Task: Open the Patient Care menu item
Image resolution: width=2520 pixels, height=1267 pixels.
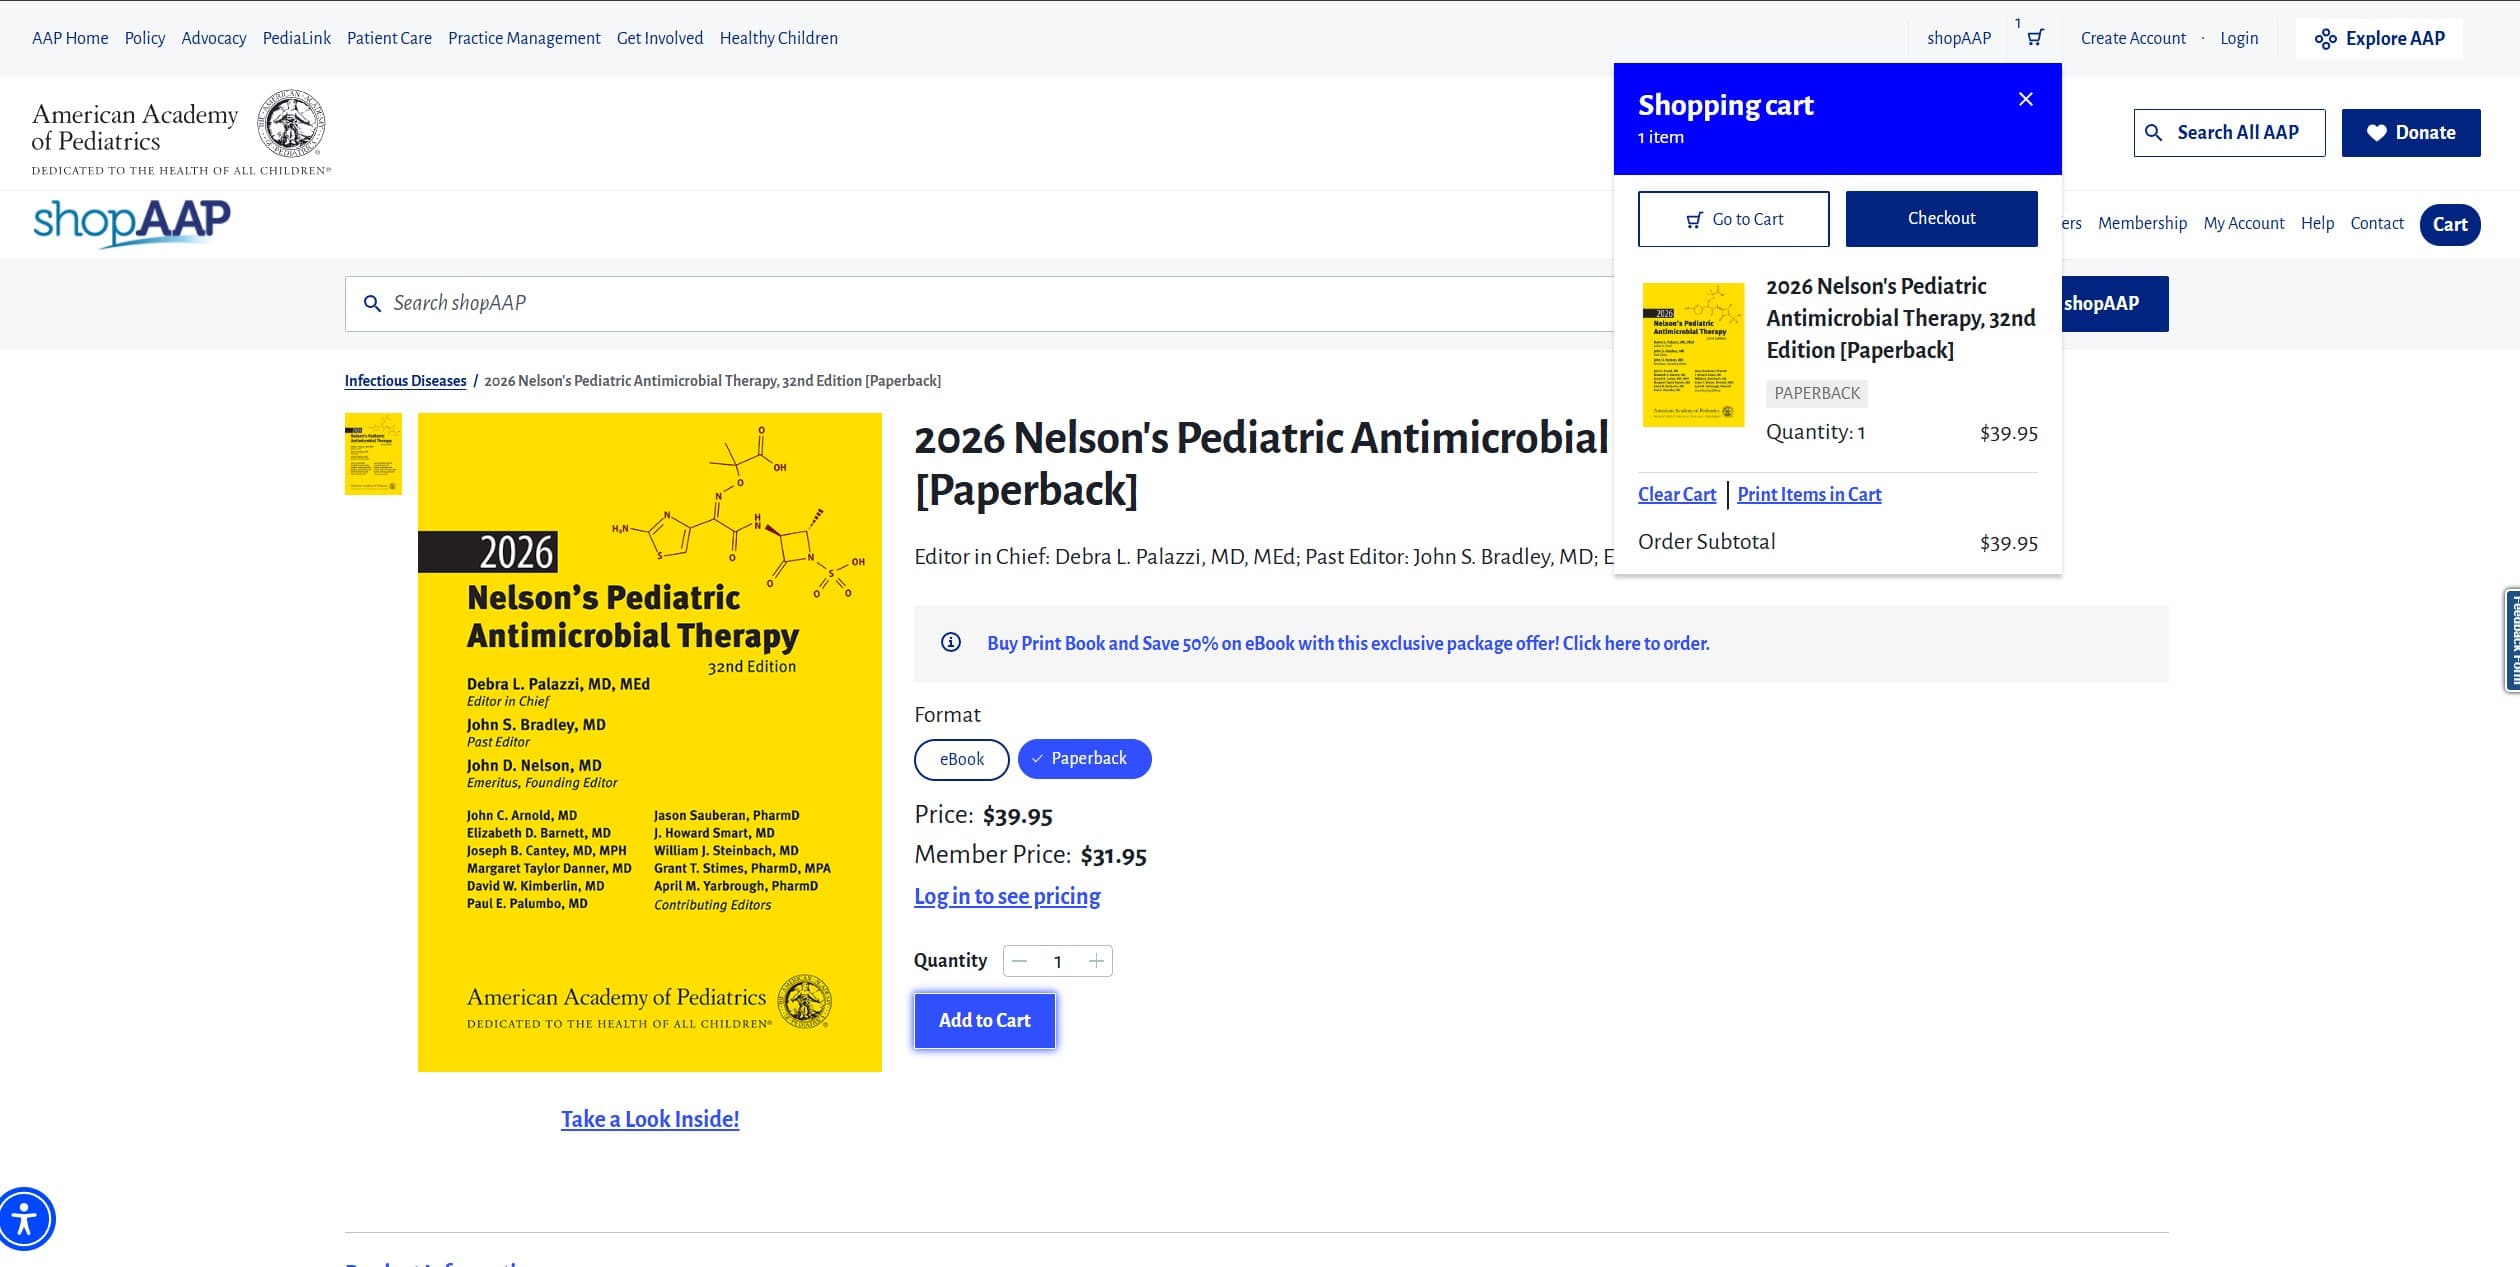Action: coord(389,38)
